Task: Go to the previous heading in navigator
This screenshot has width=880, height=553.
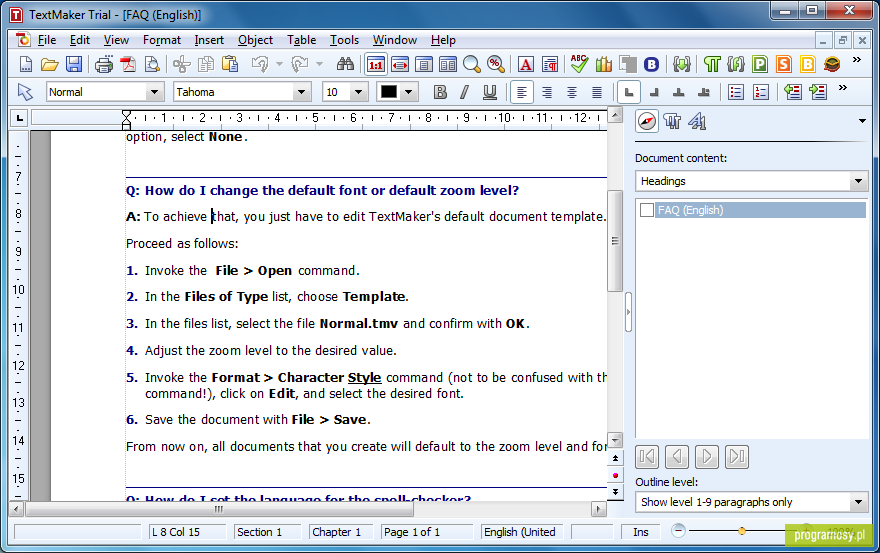Action: point(676,456)
